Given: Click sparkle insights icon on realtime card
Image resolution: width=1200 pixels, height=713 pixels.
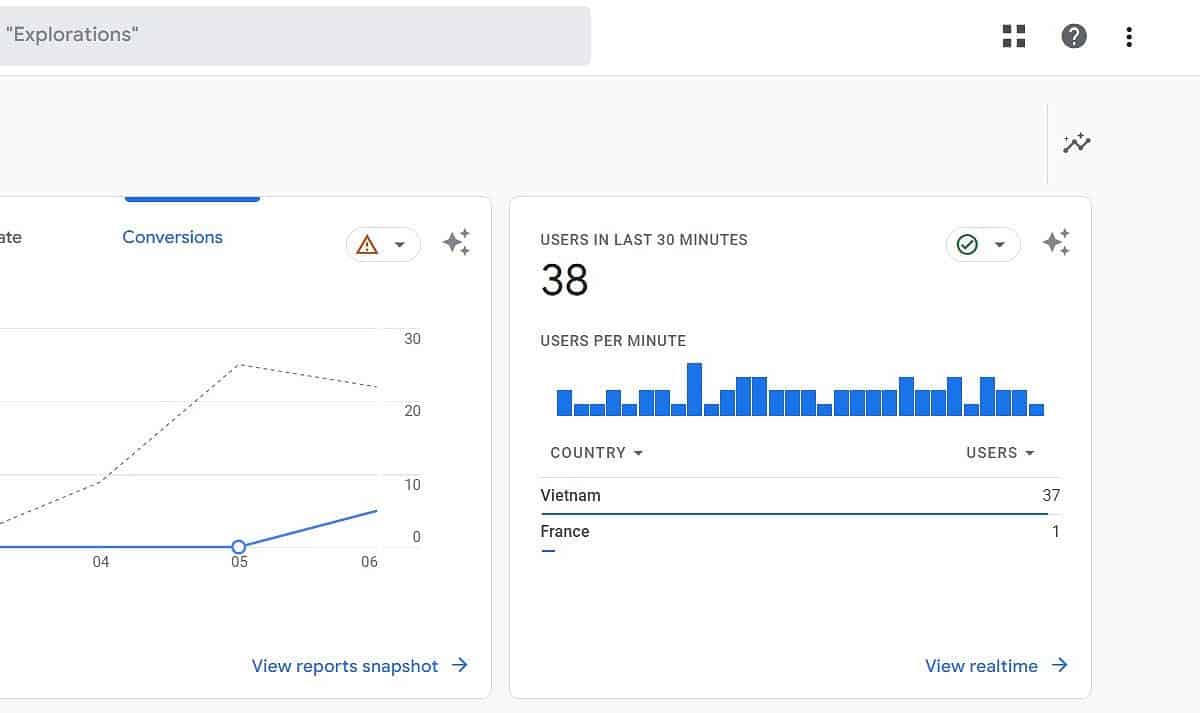Looking at the screenshot, I should (1056, 243).
